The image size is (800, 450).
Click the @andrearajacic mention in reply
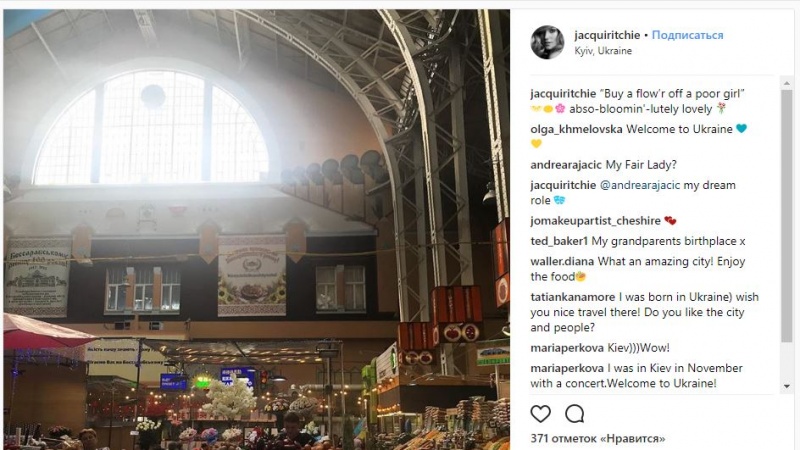[x=640, y=185]
